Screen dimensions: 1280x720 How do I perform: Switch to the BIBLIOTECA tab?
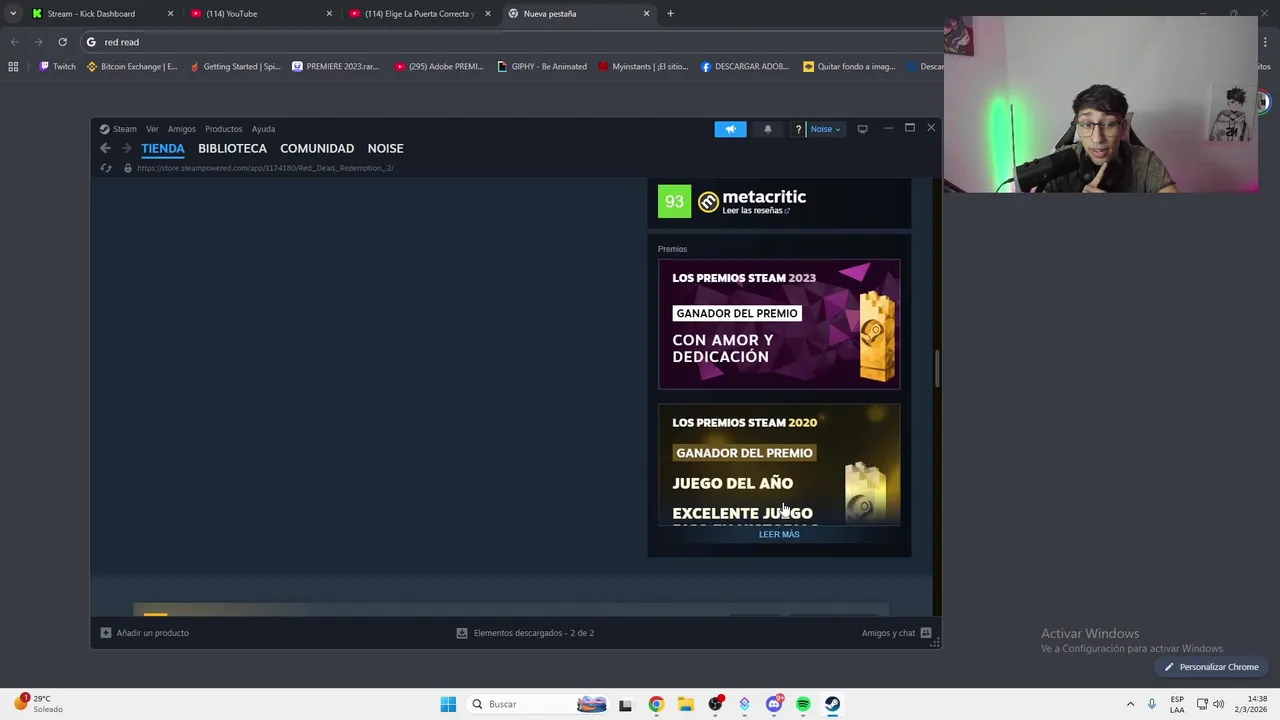232,148
